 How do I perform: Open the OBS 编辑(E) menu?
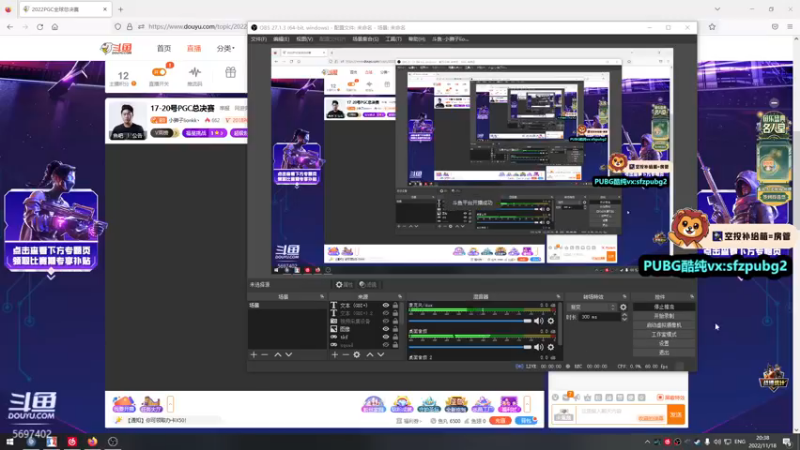pyautogui.click(x=281, y=39)
